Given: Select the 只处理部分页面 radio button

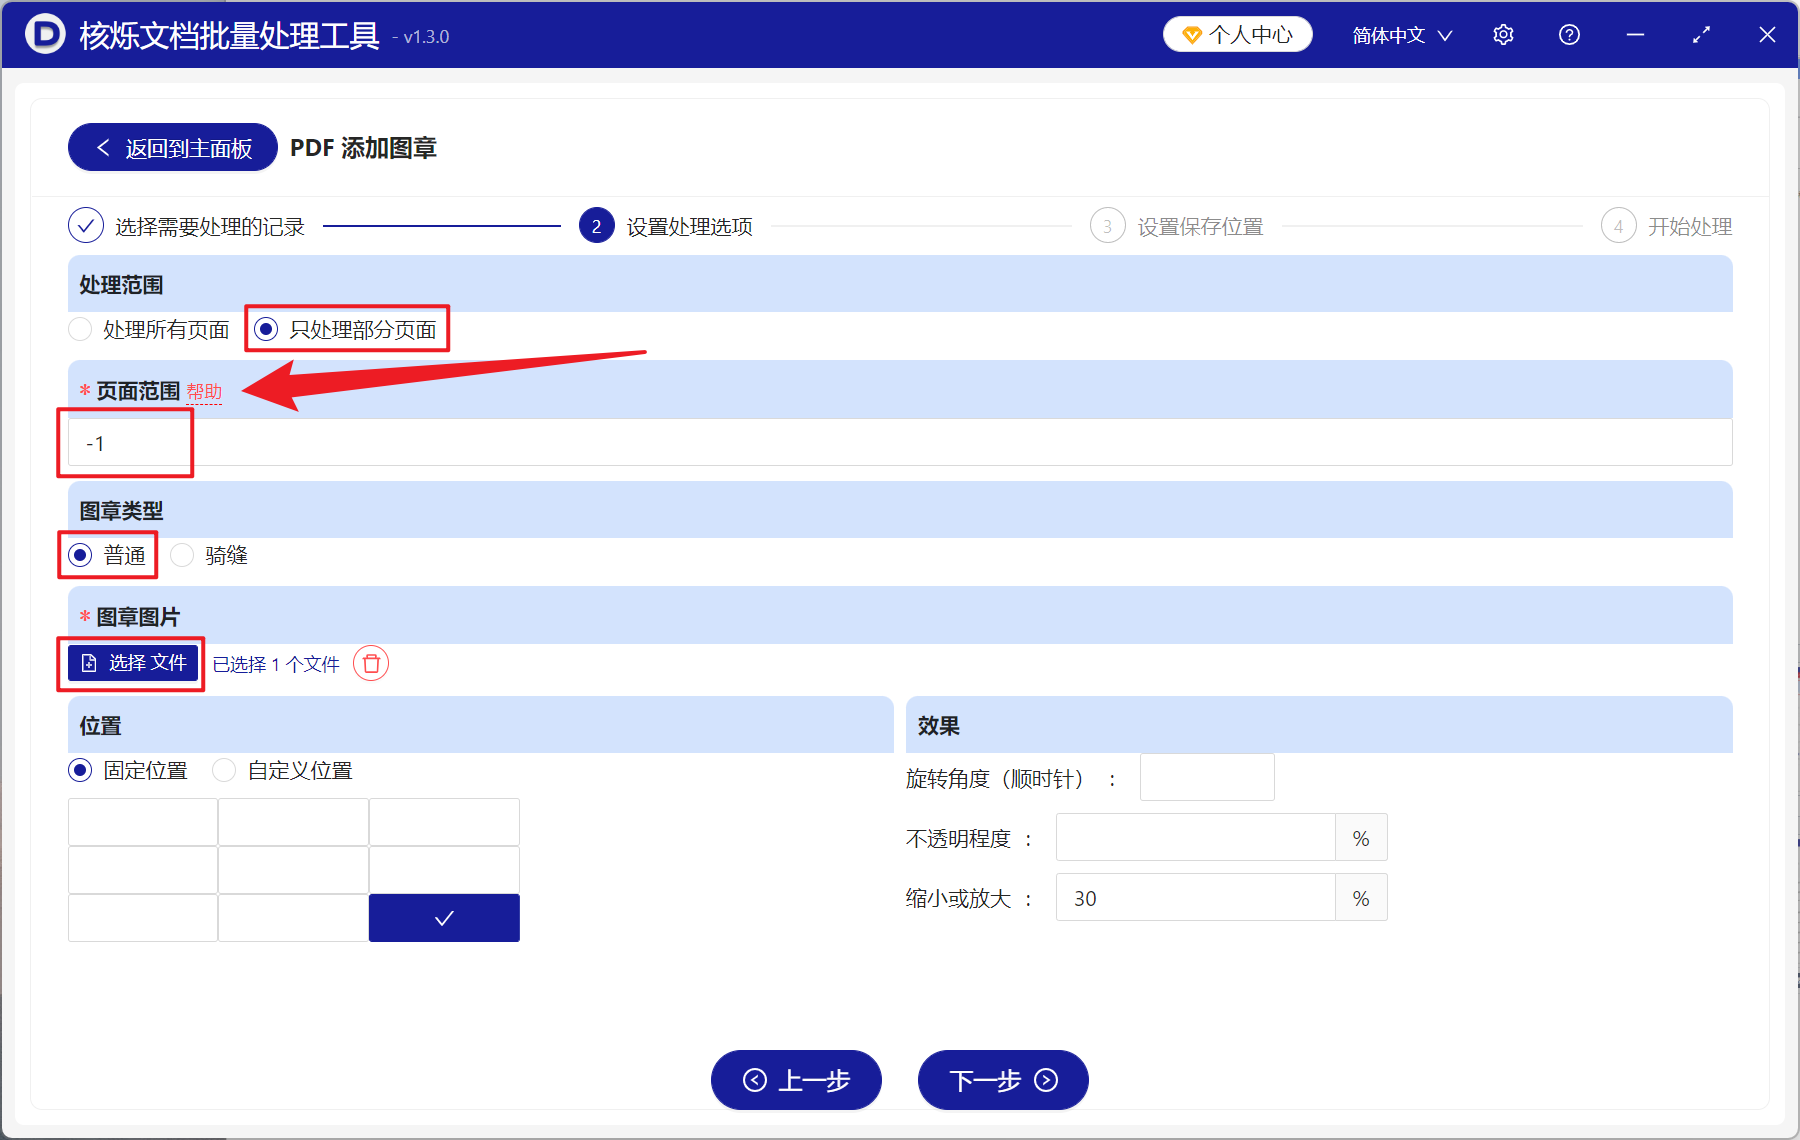Looking at the screenshot, I should tap(265, 328).
